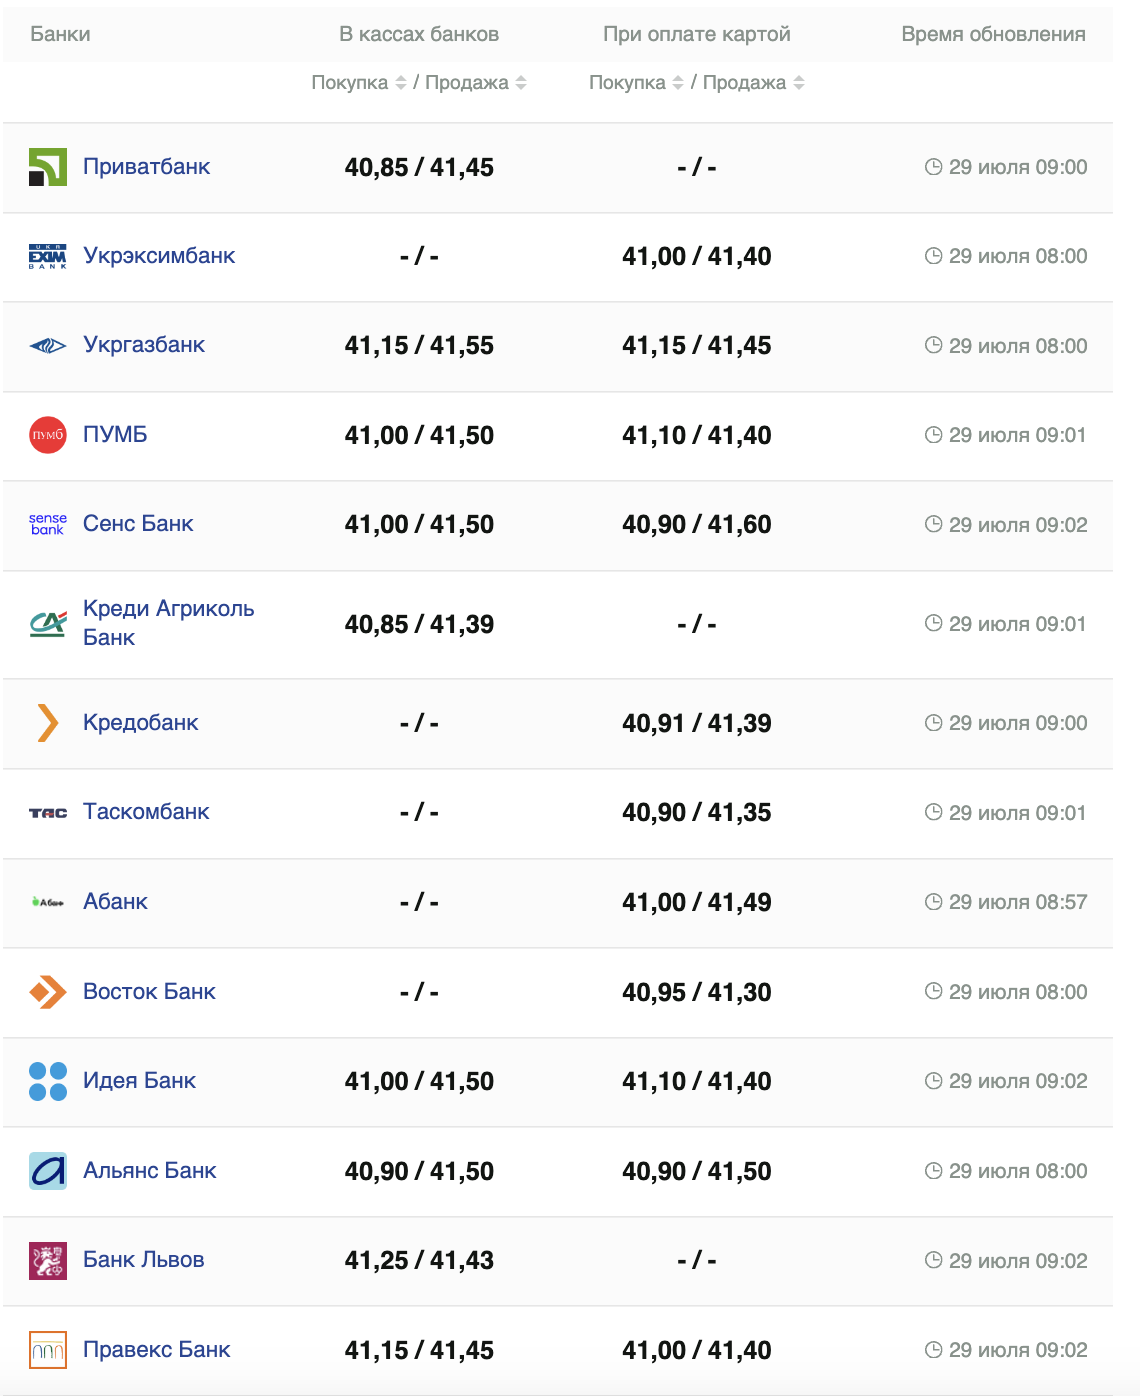Open the Укргазбанк bank link
Screen dimensions: 1140x1396
point(144,345)
